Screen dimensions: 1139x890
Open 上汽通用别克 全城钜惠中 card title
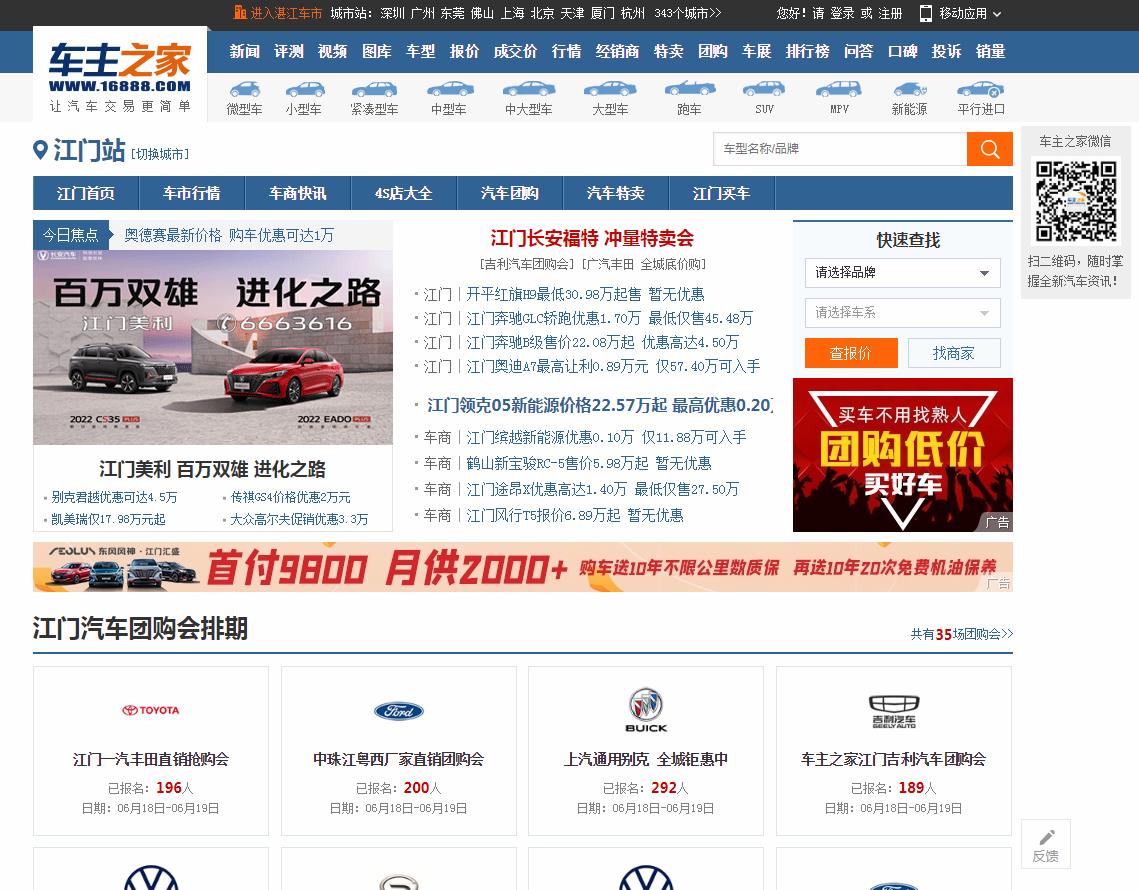646,759
